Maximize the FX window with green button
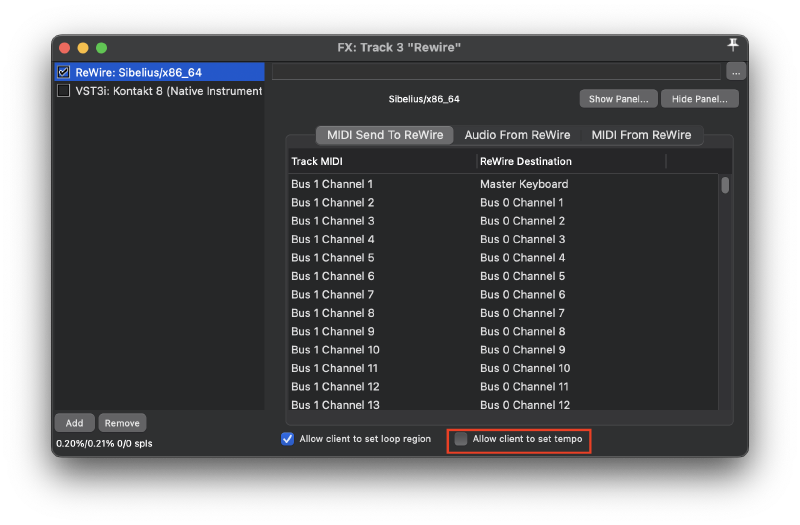This screenshot has height=525, width=800. pyautogui.click(x=102, y=48)
